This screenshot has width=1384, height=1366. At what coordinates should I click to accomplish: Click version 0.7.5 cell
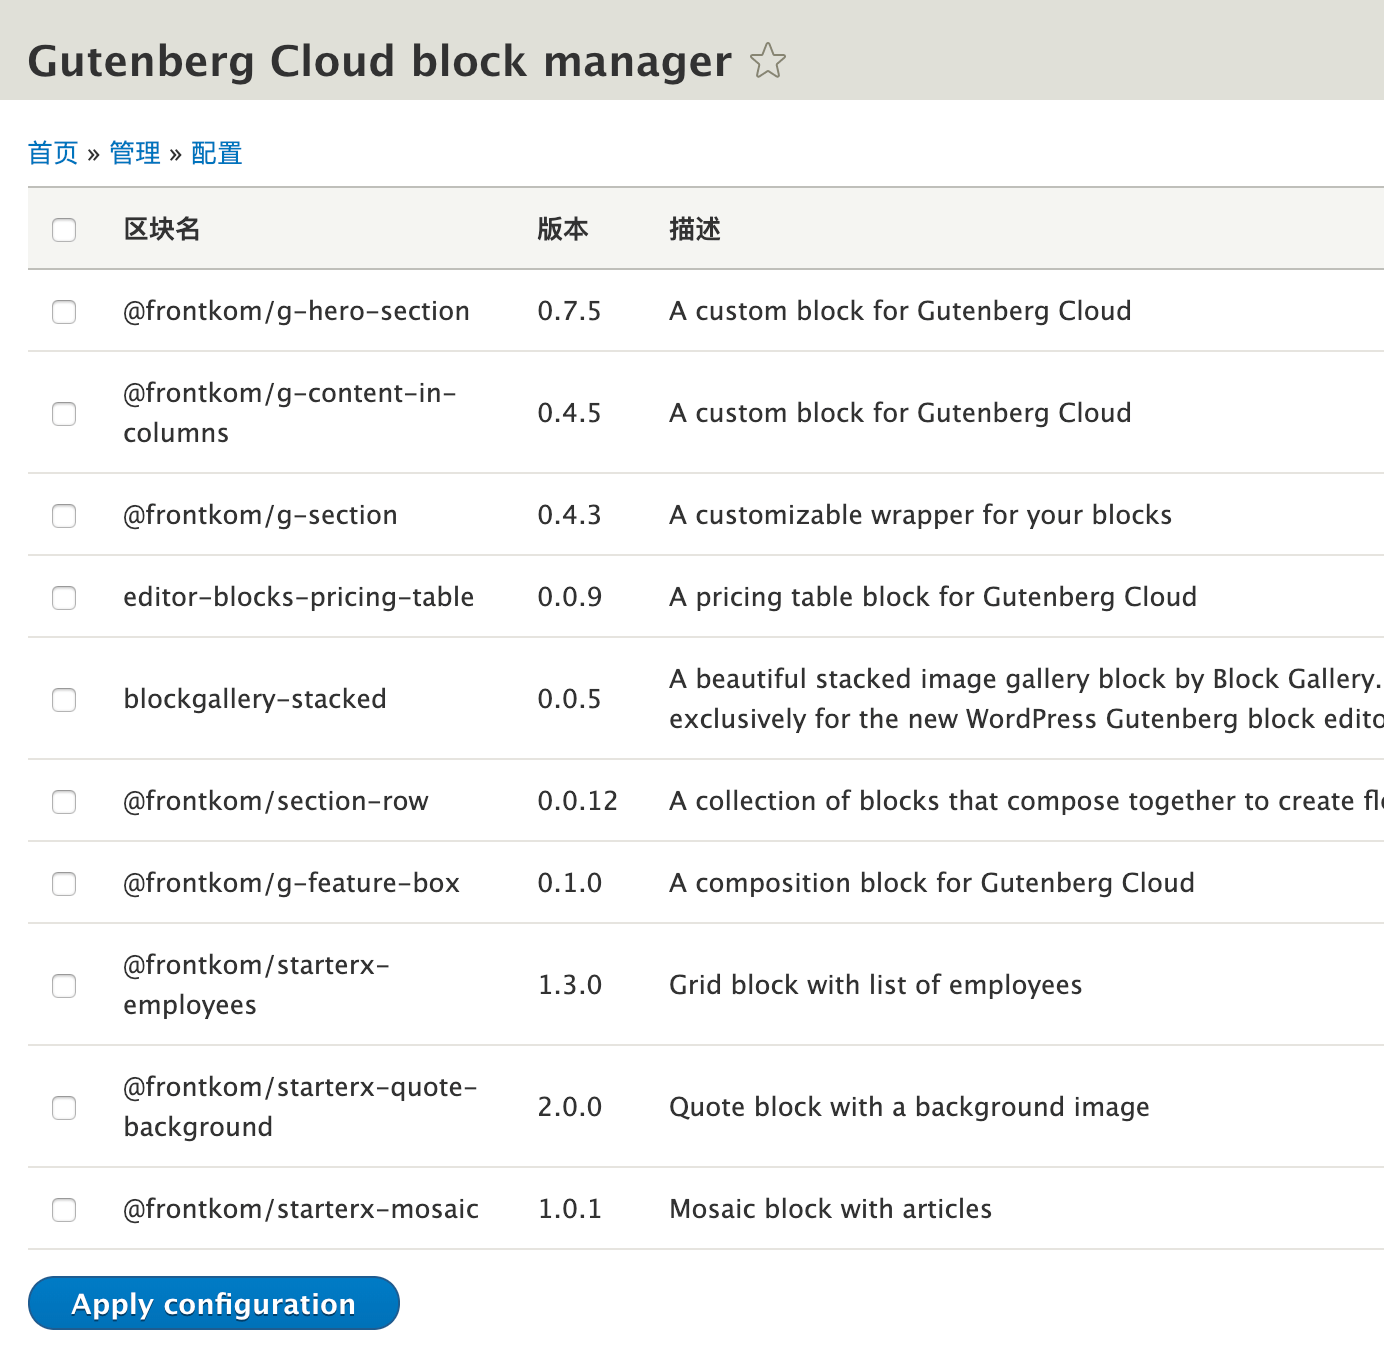pos(569,311)
